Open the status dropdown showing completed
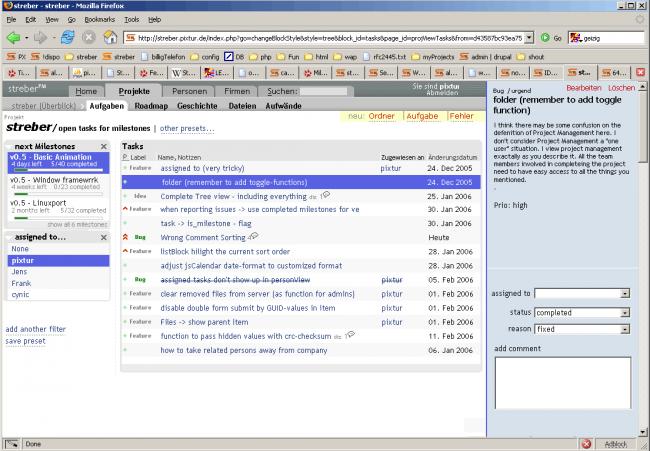 coord(624,313)
